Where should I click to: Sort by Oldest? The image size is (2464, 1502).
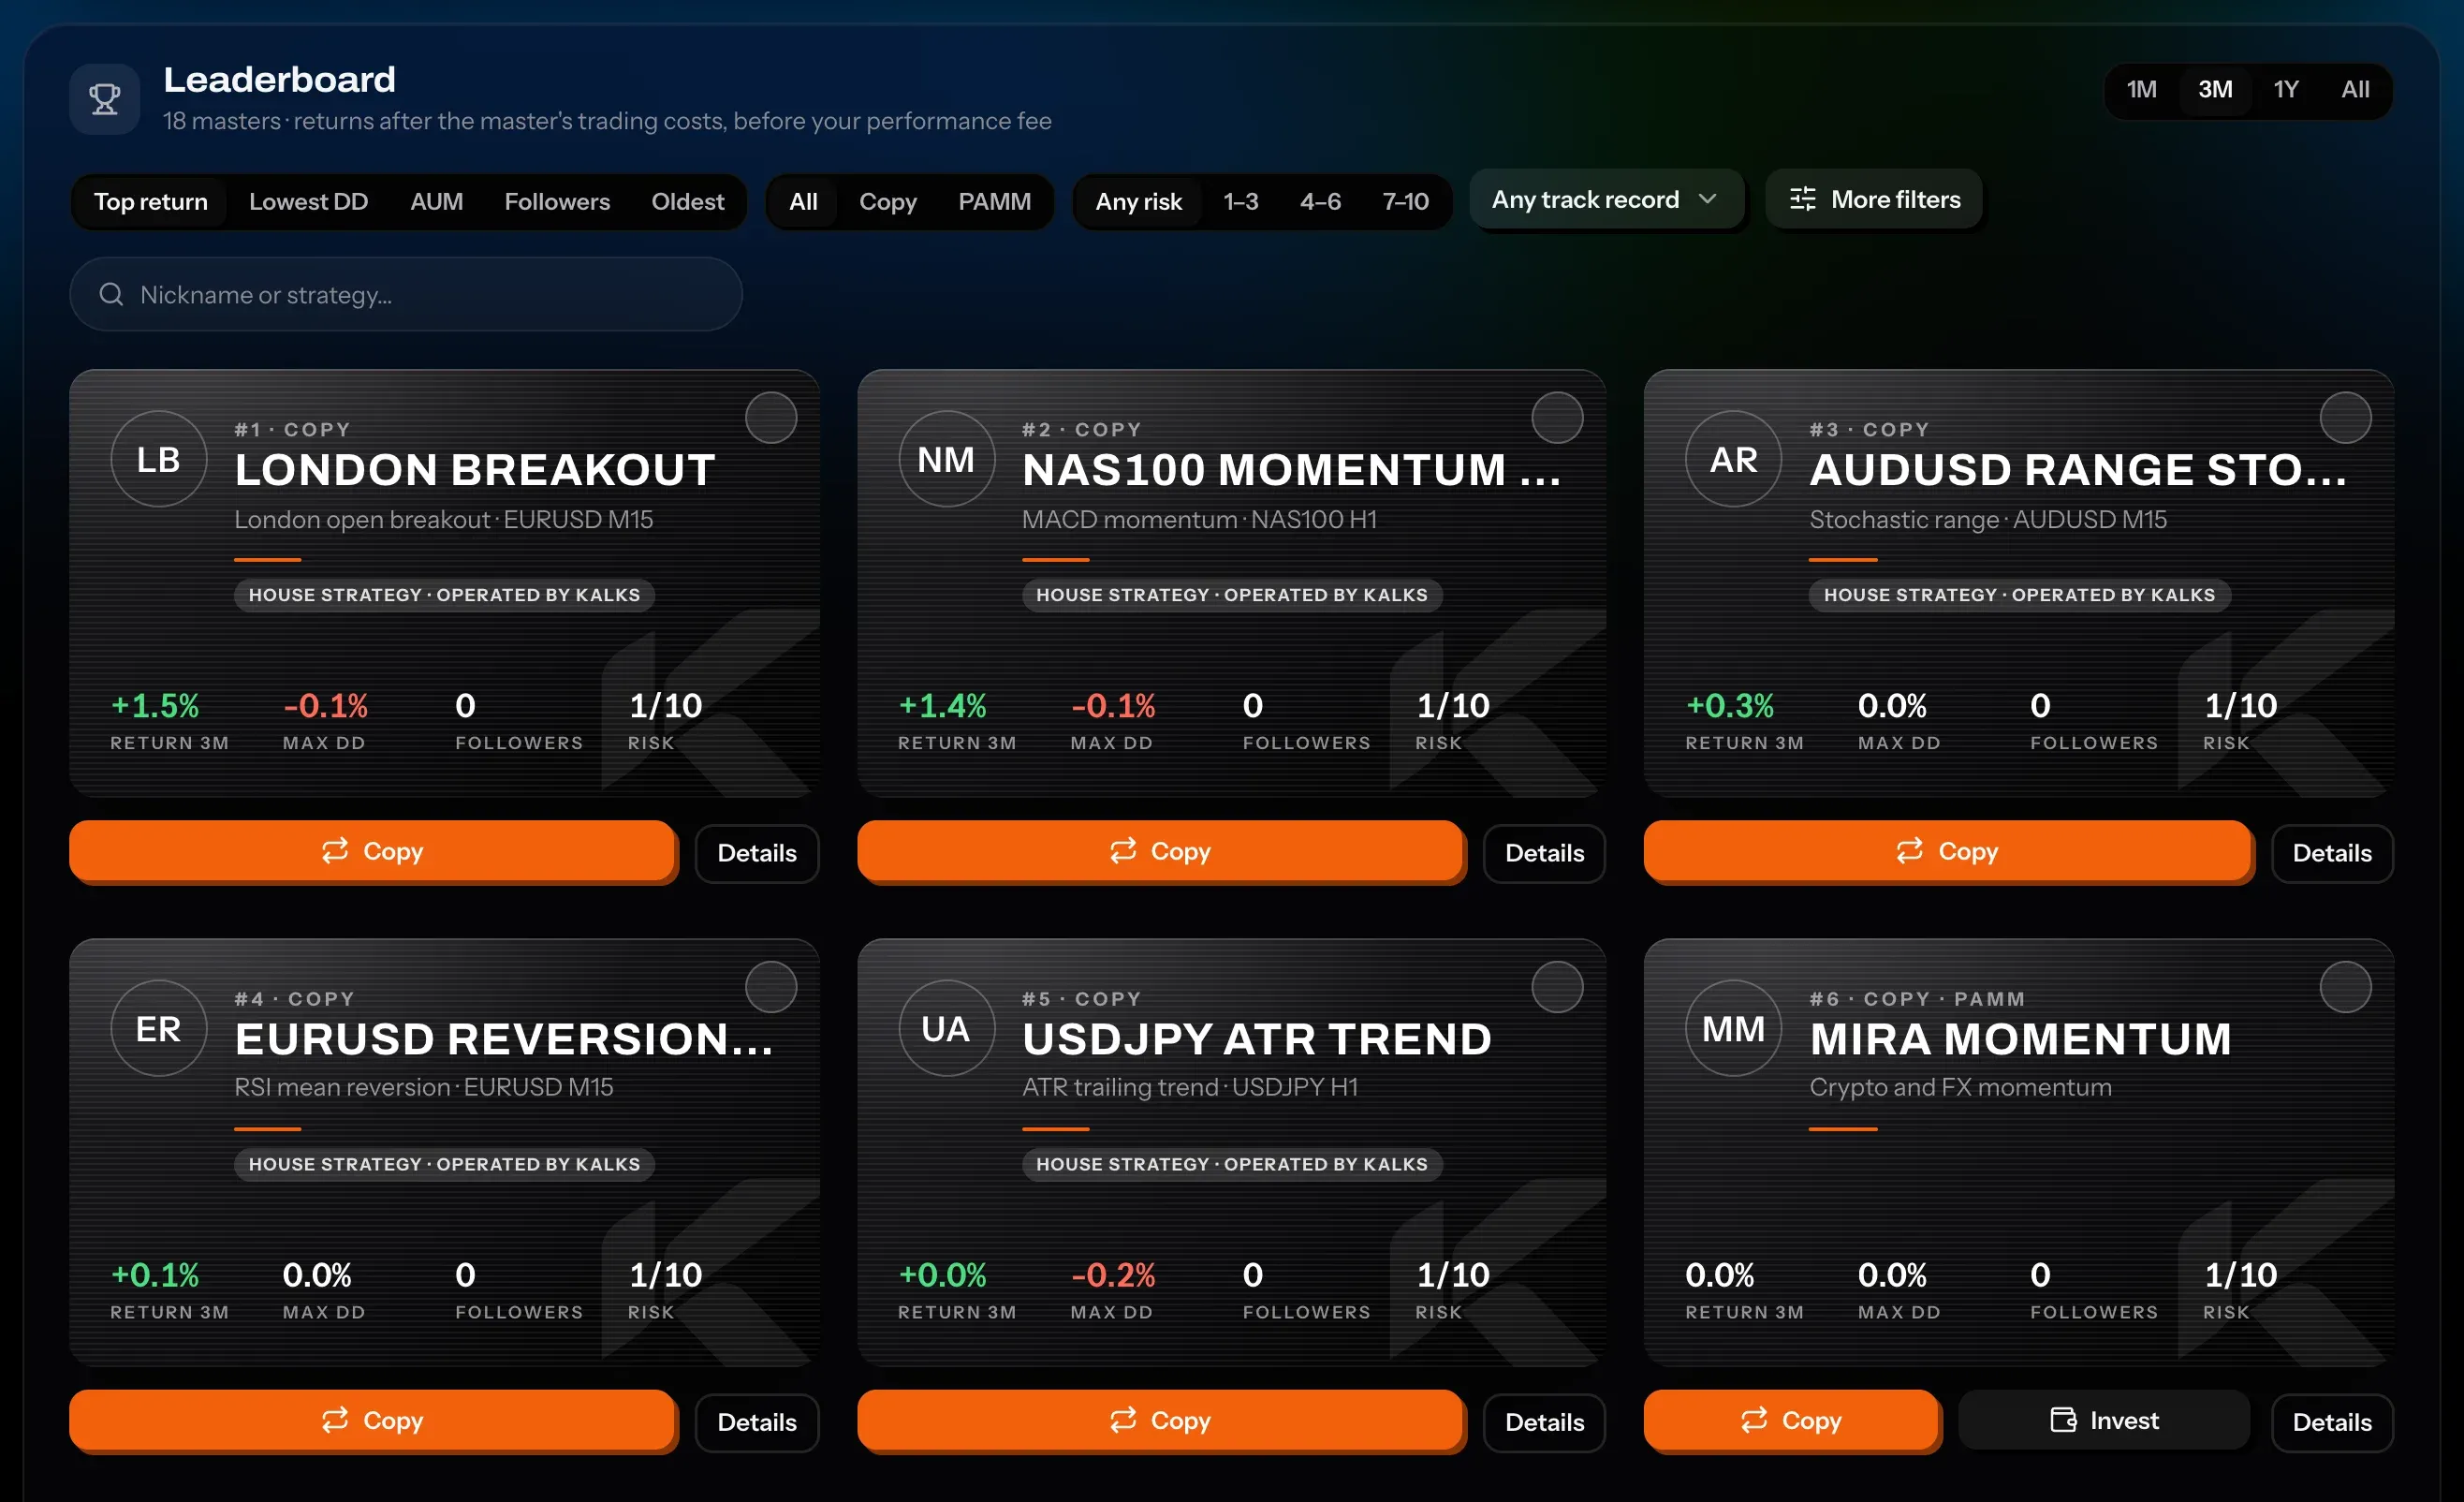pos(687,202)
